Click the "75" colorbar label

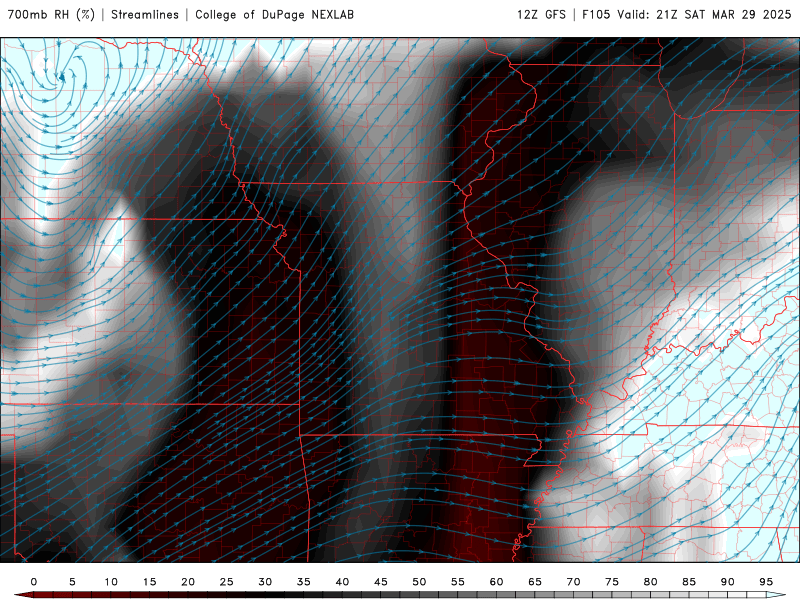coord(612,582)
